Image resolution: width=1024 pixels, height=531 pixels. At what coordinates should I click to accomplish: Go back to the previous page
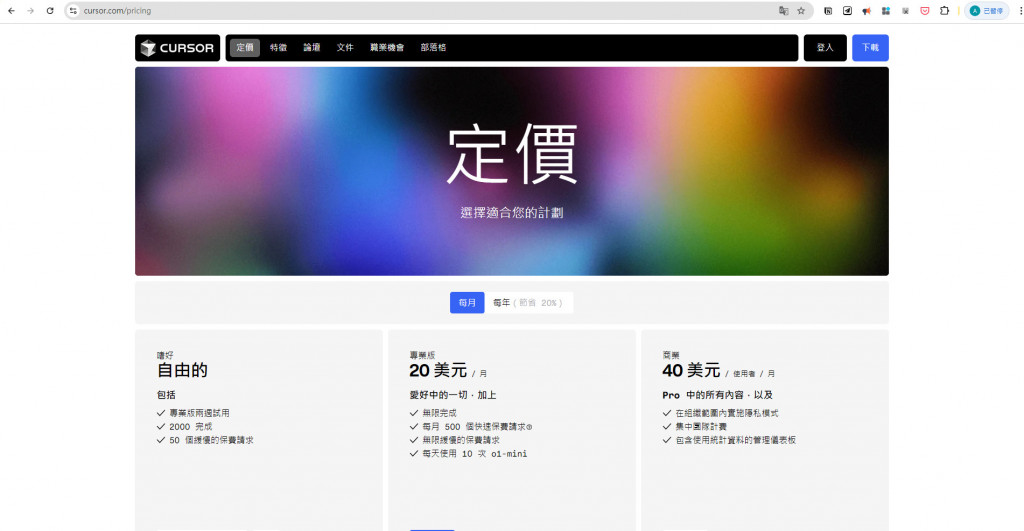(11, 10)
